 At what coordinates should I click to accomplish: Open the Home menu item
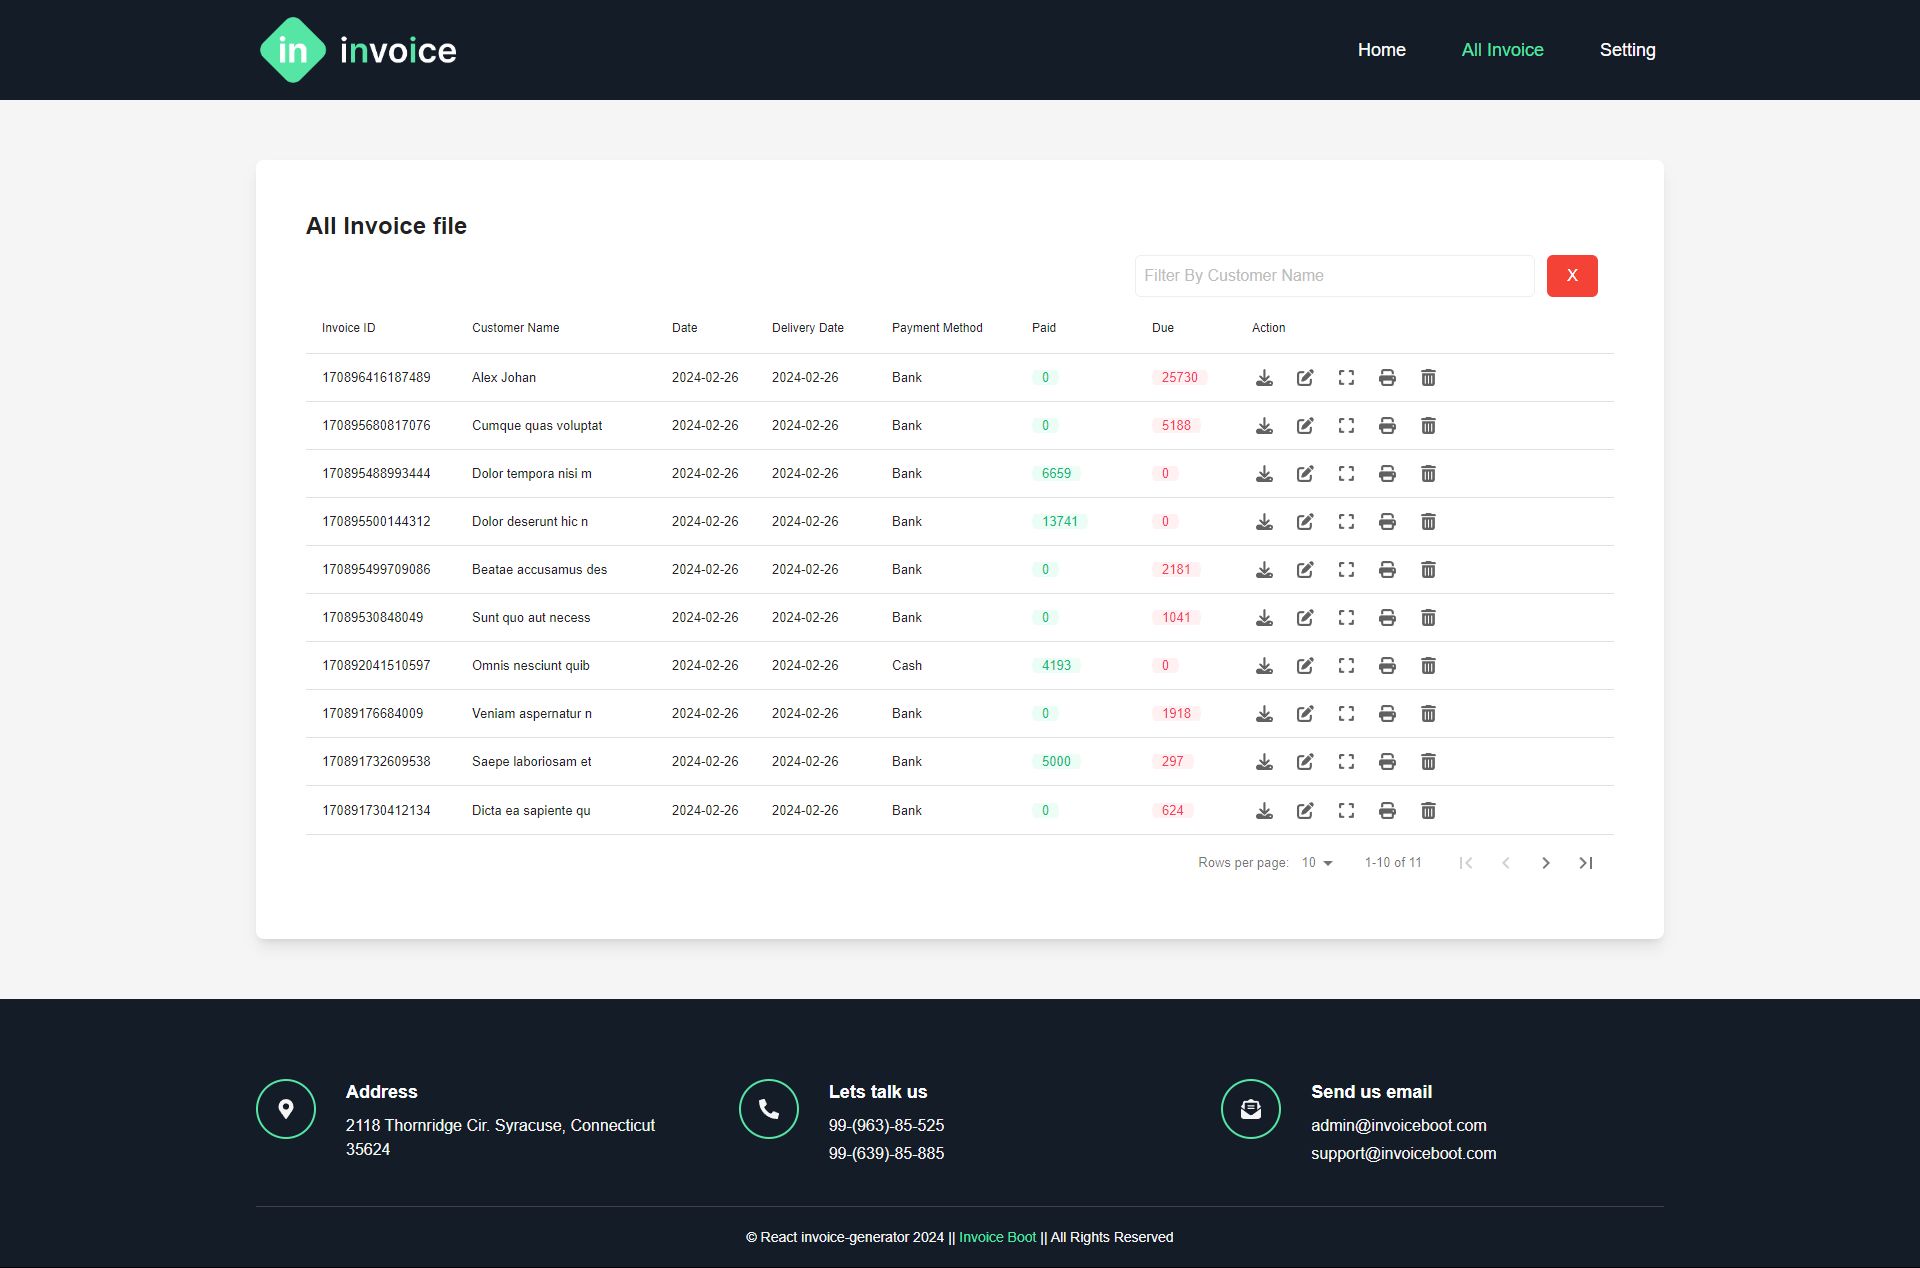(1381, 50)
